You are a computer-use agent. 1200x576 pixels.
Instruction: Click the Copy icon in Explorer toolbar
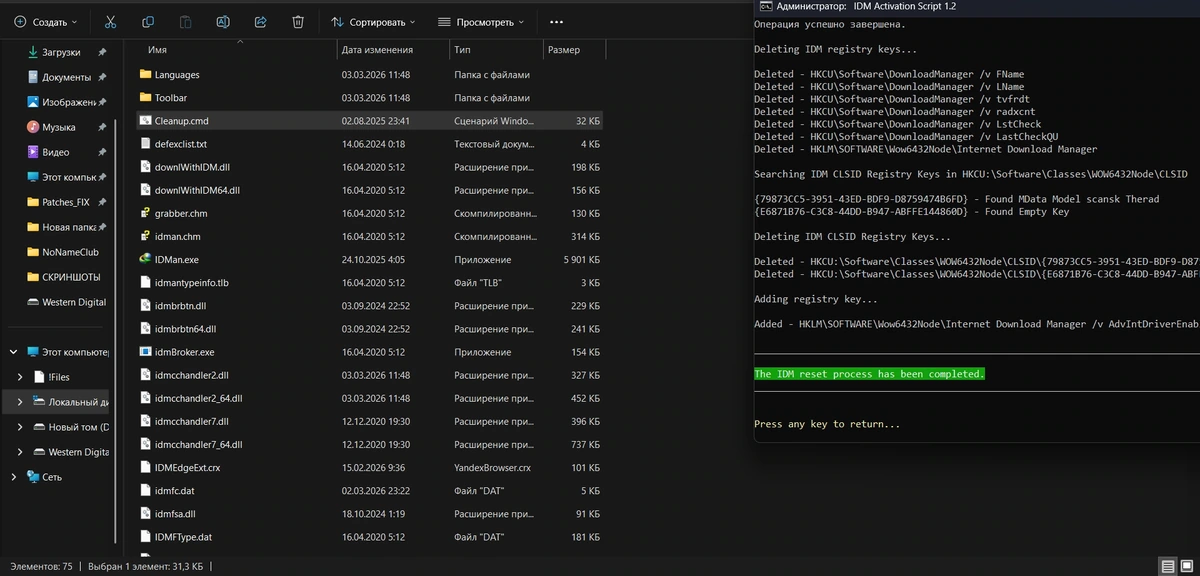click(x=148, y=21)
